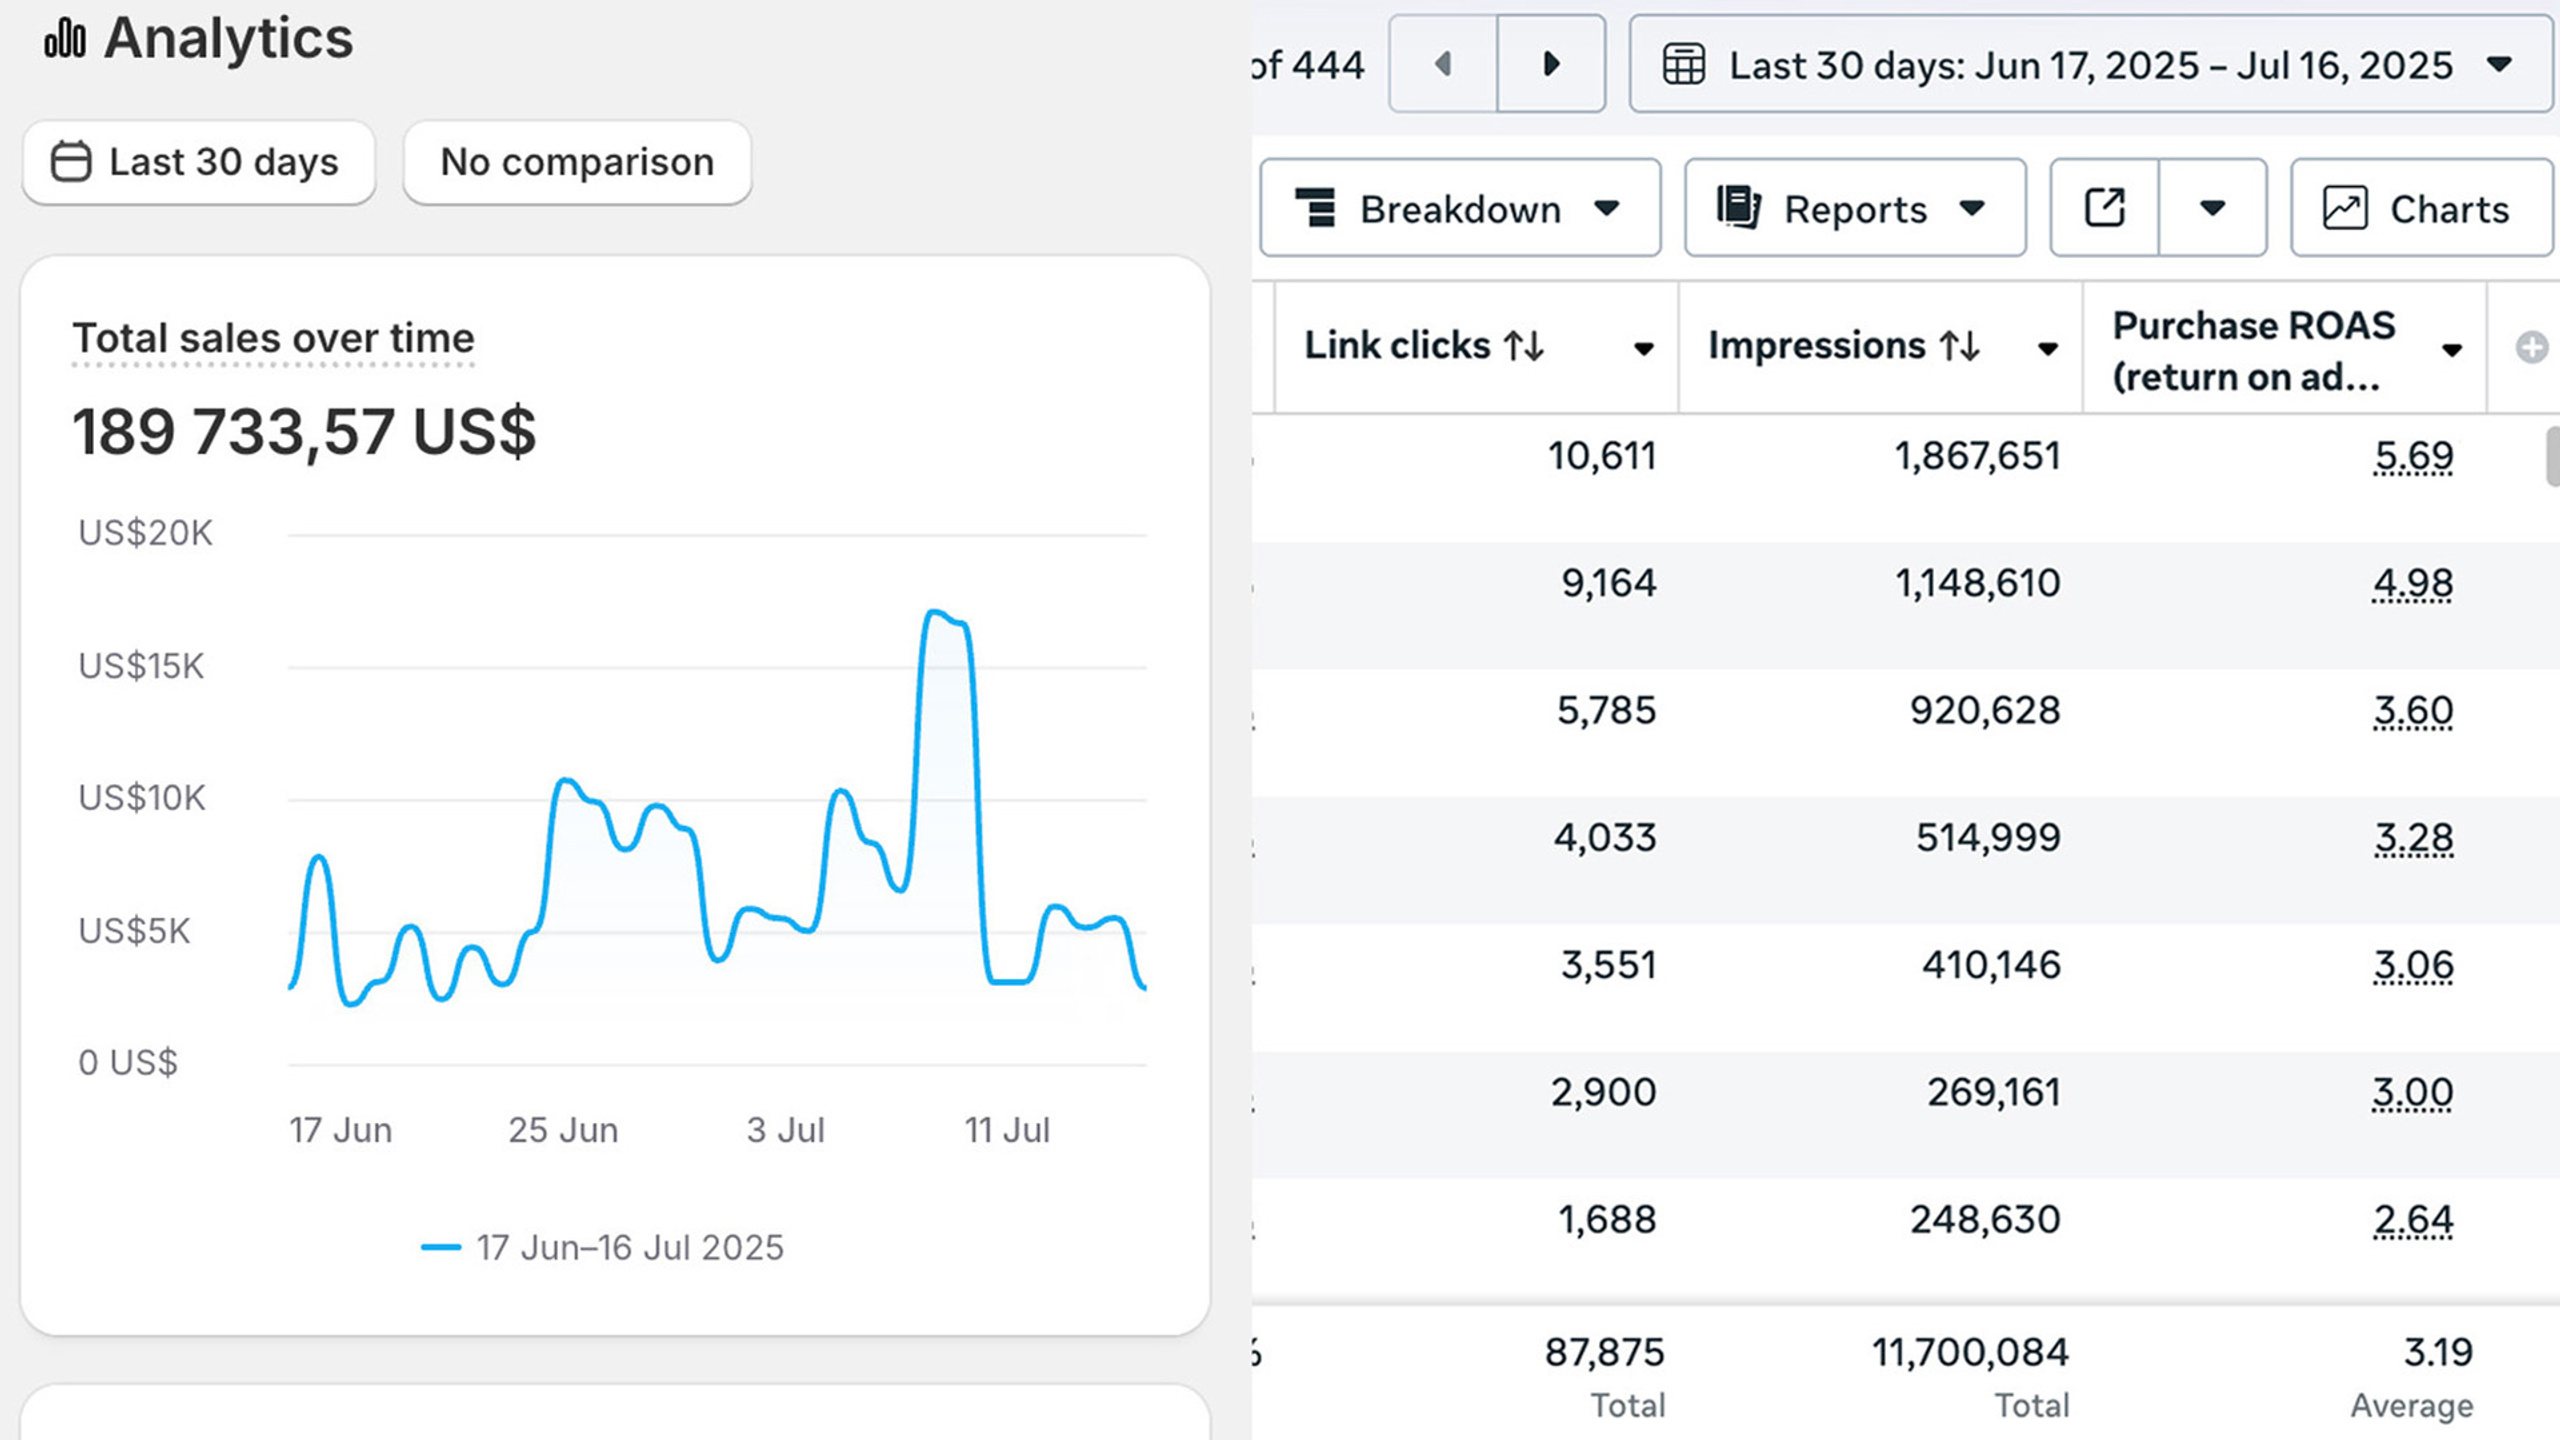Image resolution: width=2560 pixels, height=1440 pixels.
Task: Click the Analytics bar chart icon
Action: (65, 39)
